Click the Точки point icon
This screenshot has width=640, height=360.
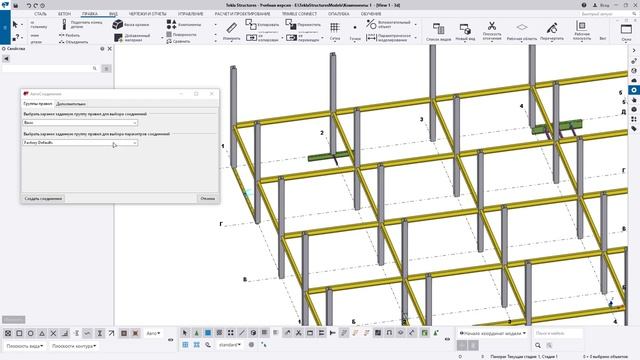pyautogui.click(x=355, y=27)
